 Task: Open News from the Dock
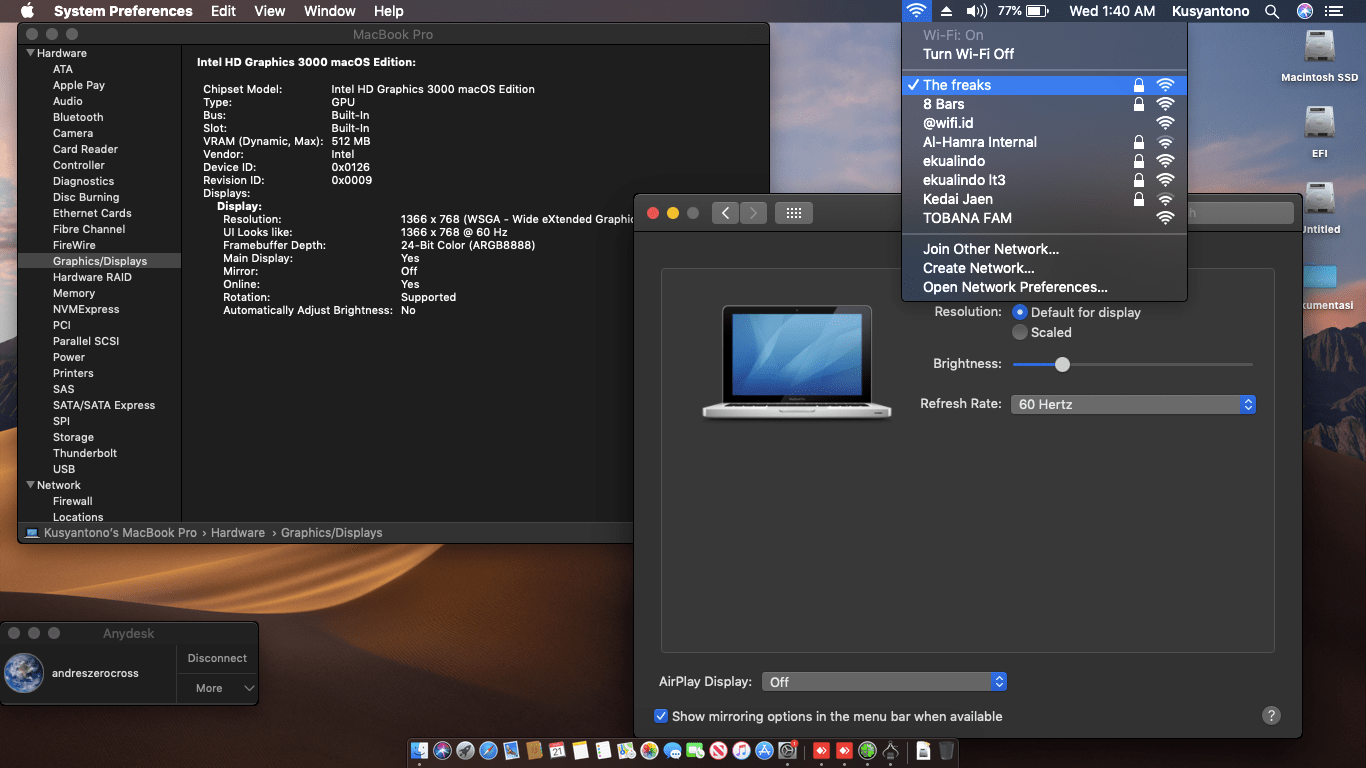point(719,750)
